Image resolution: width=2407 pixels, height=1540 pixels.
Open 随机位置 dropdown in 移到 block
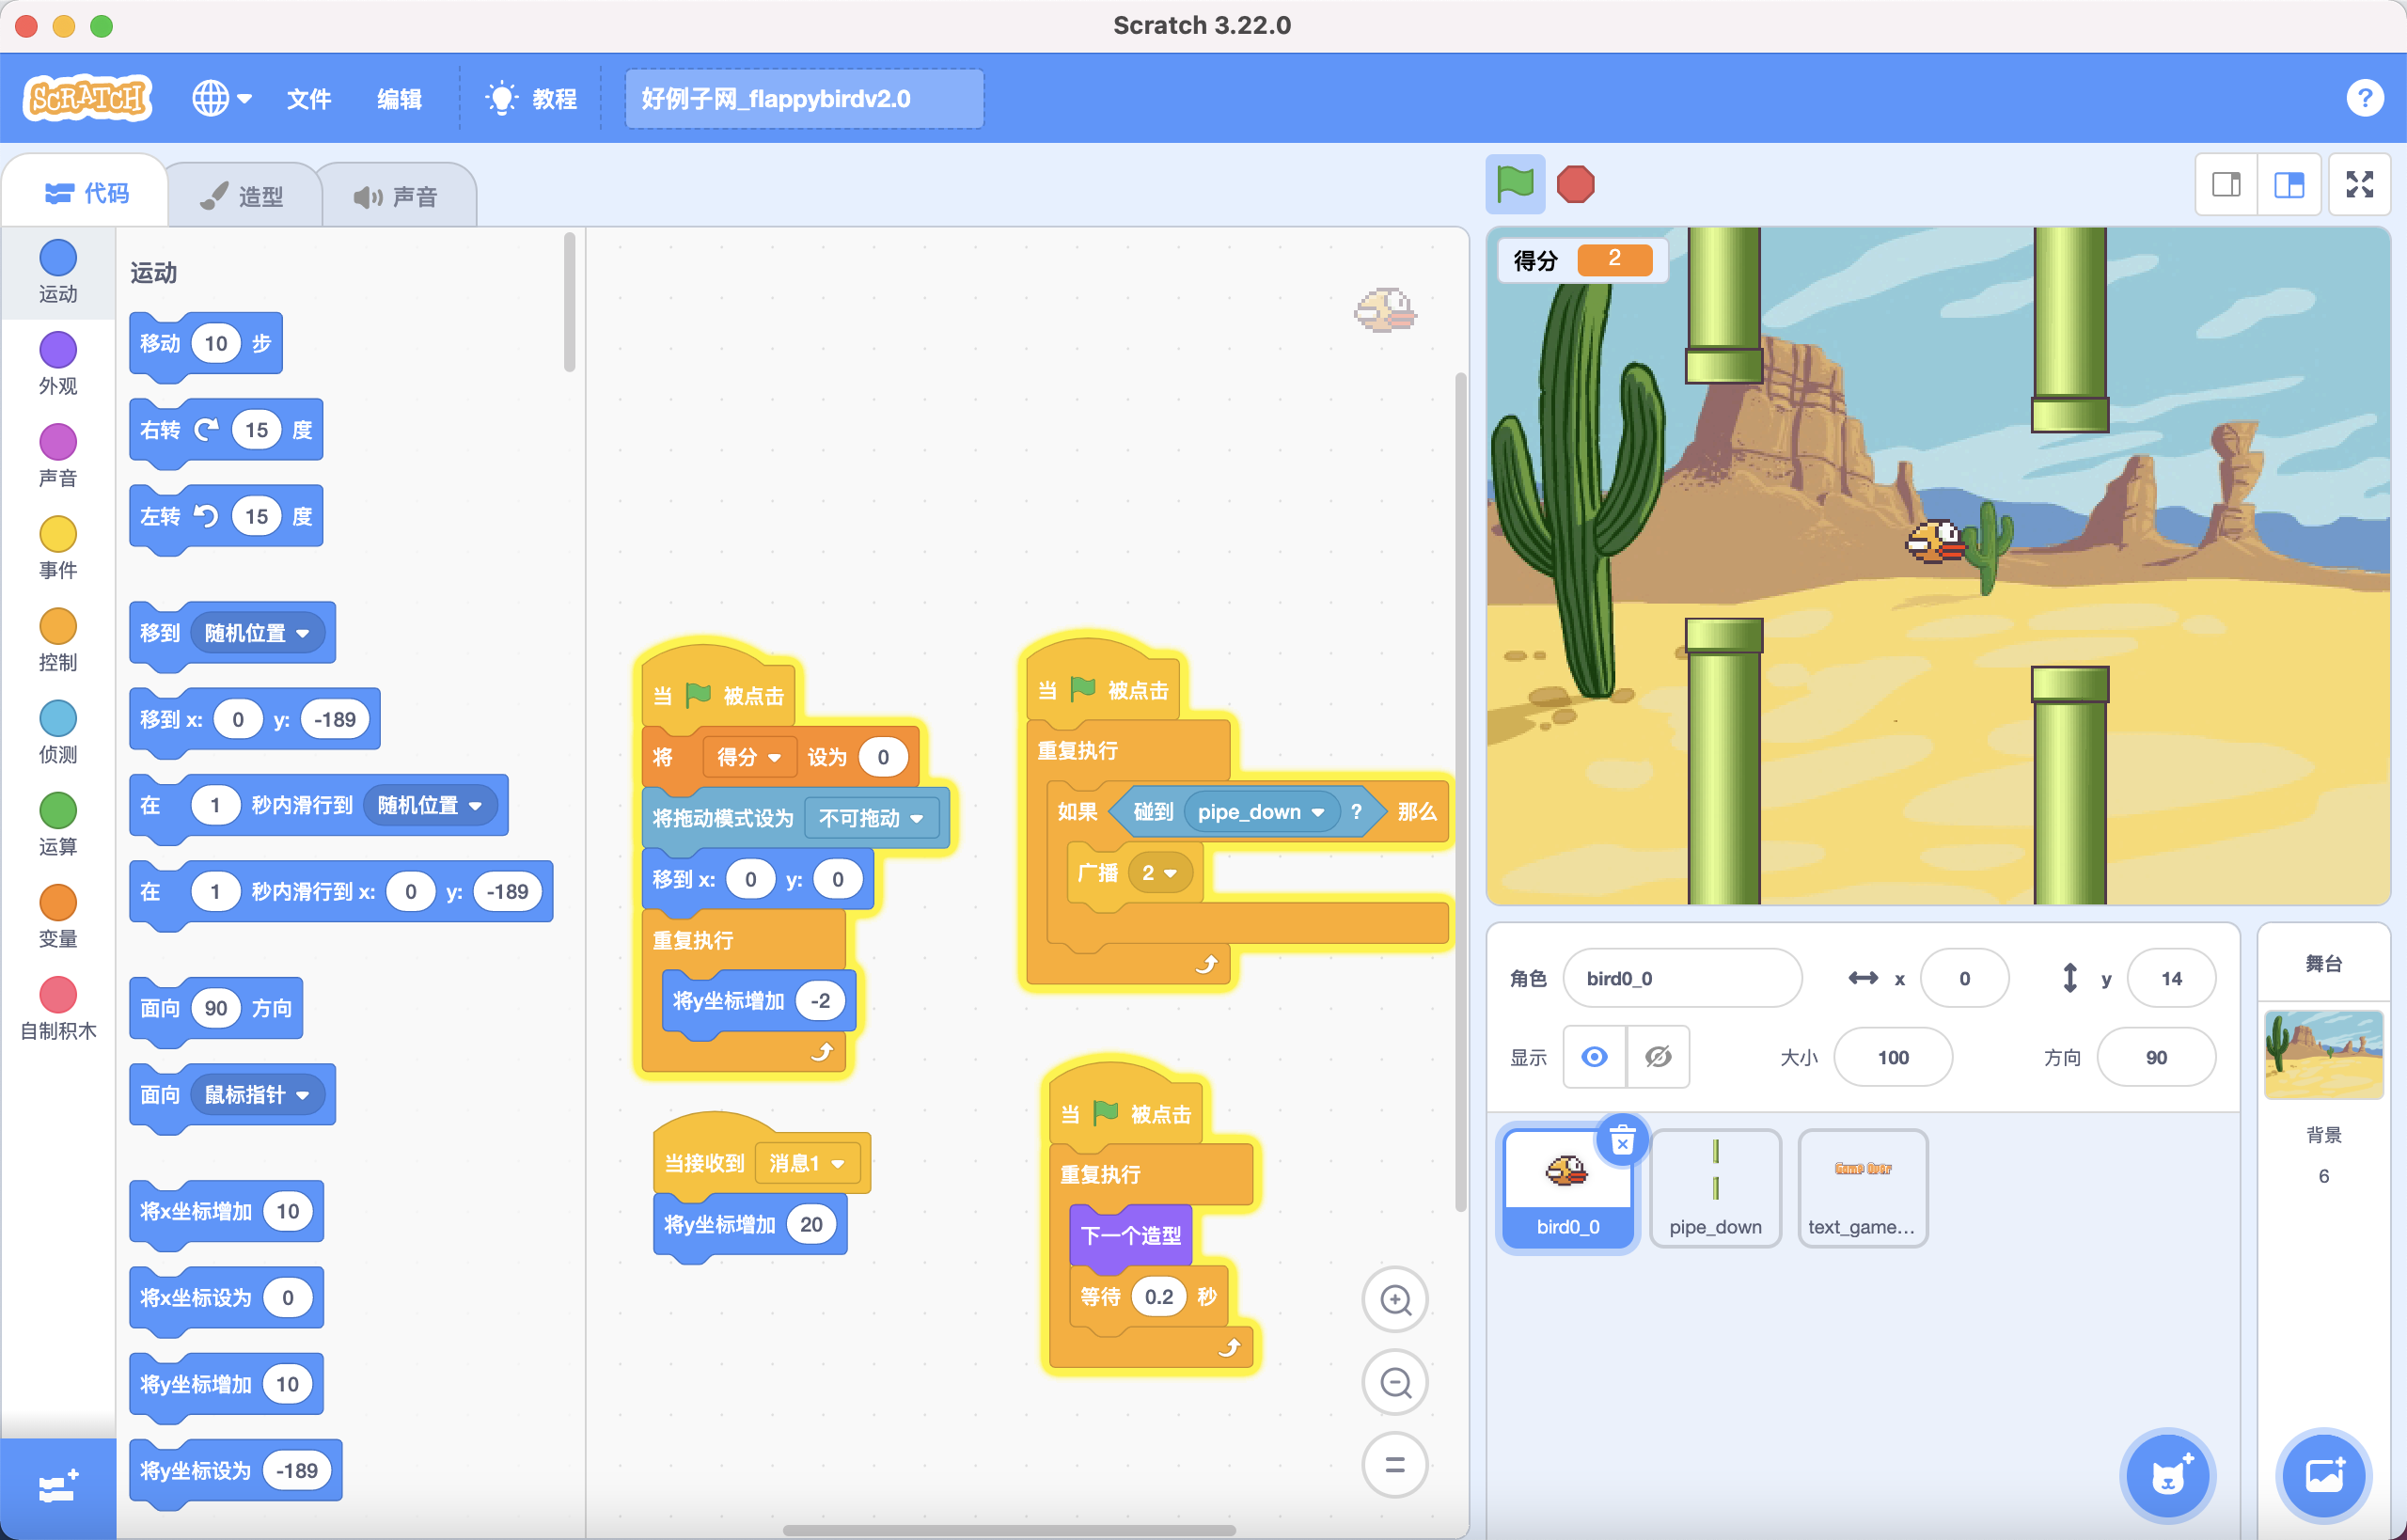pos(257,633)
